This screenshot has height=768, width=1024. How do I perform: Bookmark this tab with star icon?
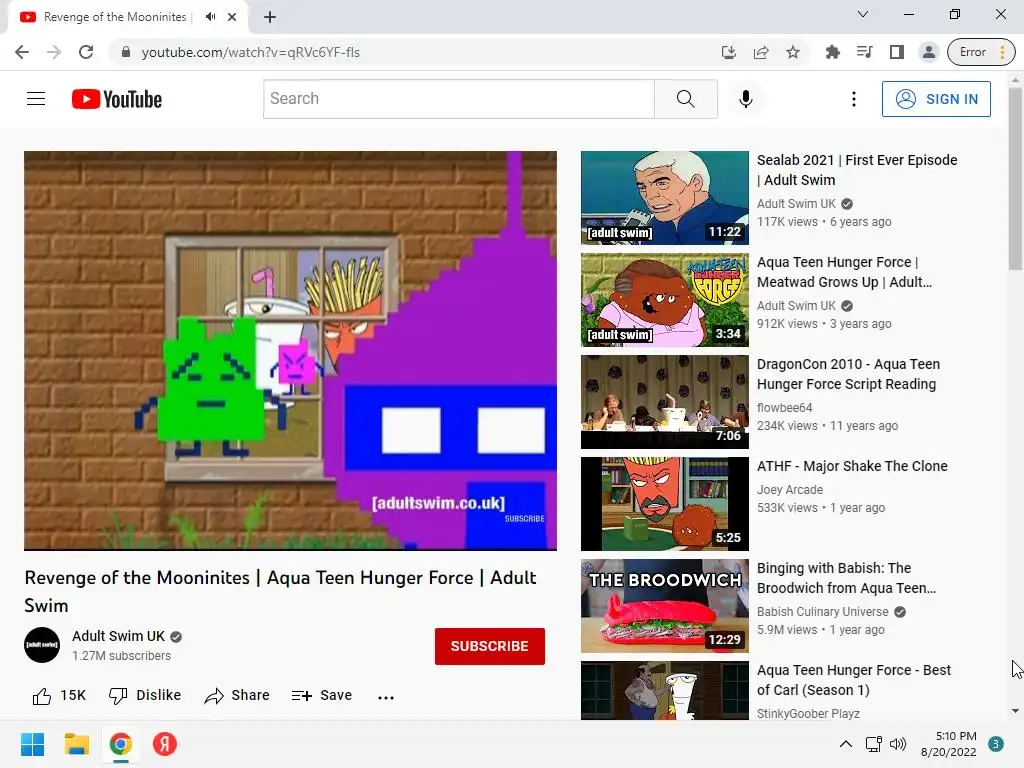tap(793, 52)
